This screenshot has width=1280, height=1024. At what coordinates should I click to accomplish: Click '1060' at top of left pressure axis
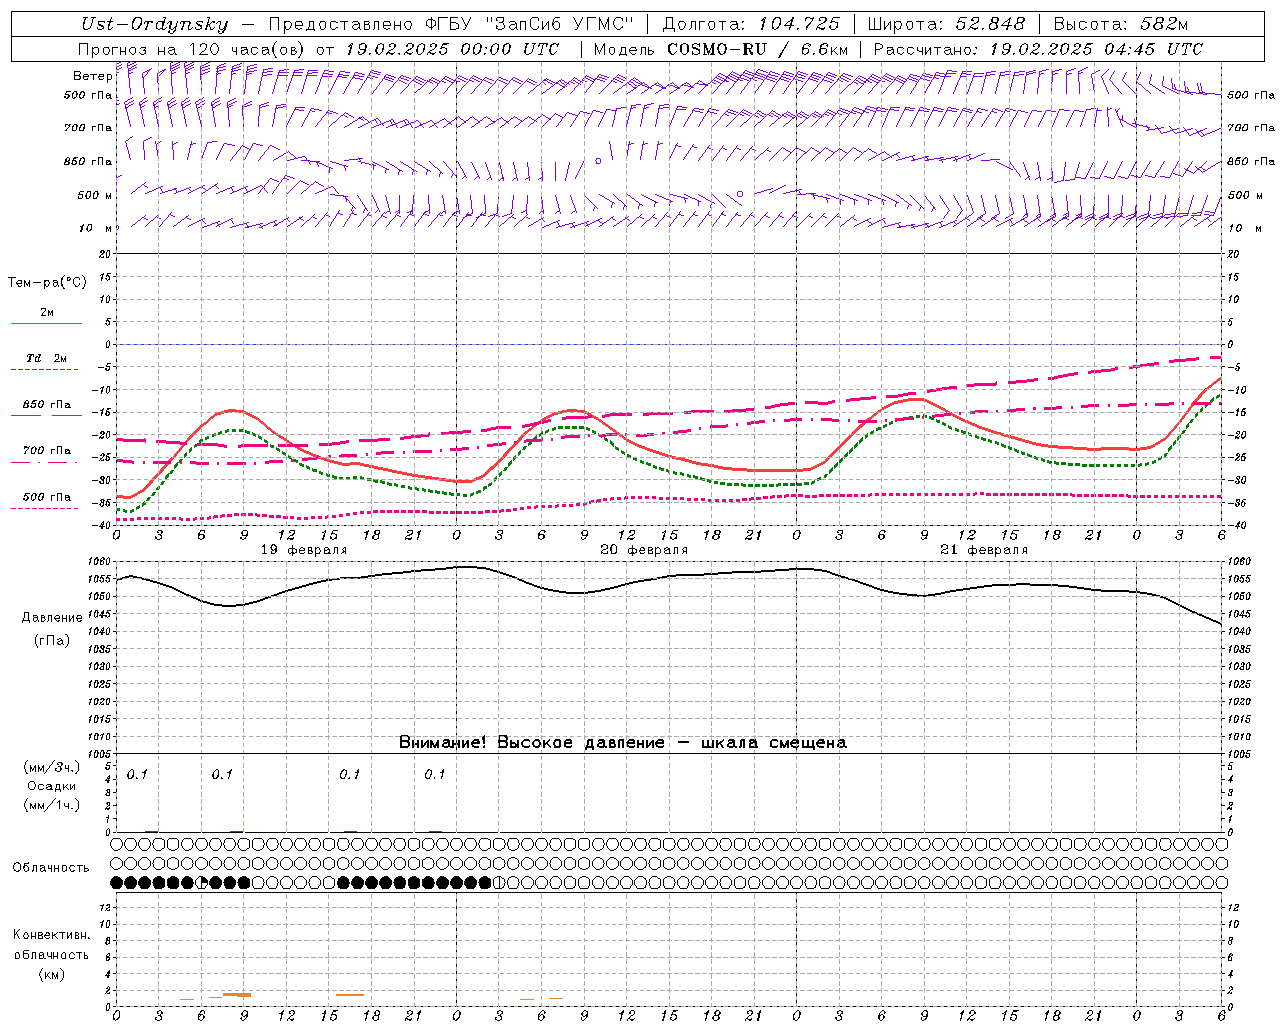click(100, 562)
